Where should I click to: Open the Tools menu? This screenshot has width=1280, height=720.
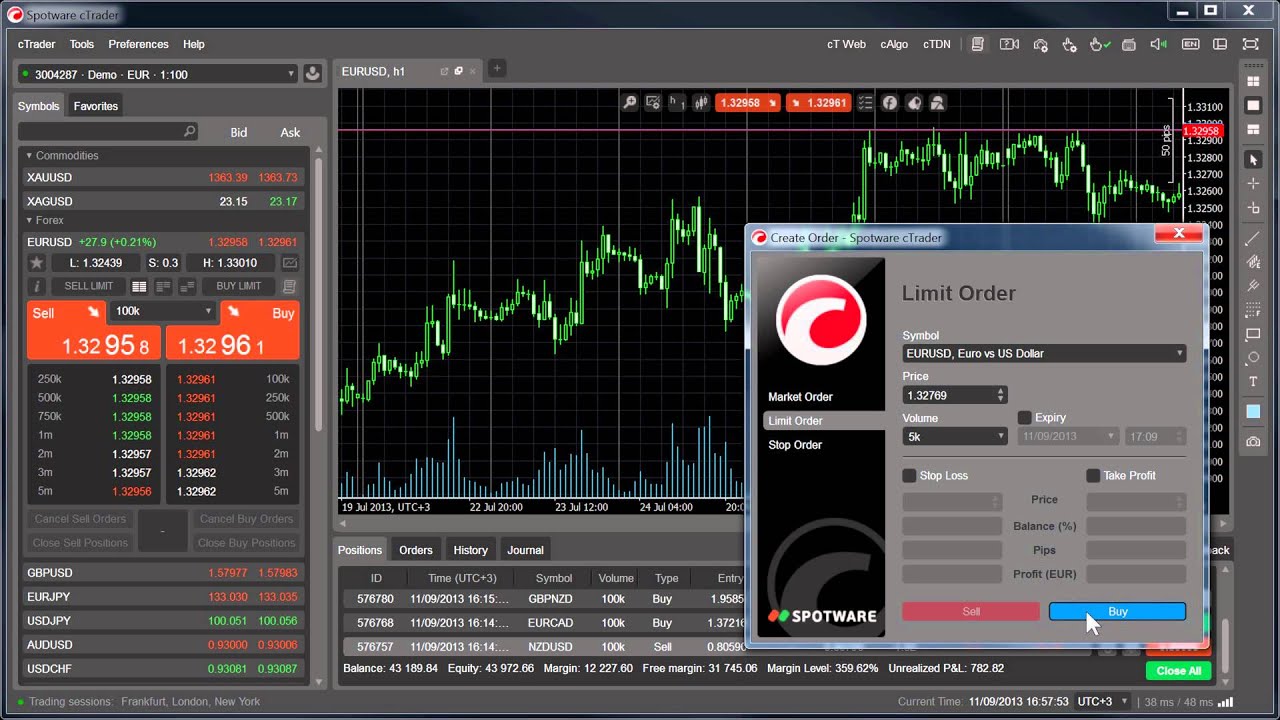(x=82, y=44)
